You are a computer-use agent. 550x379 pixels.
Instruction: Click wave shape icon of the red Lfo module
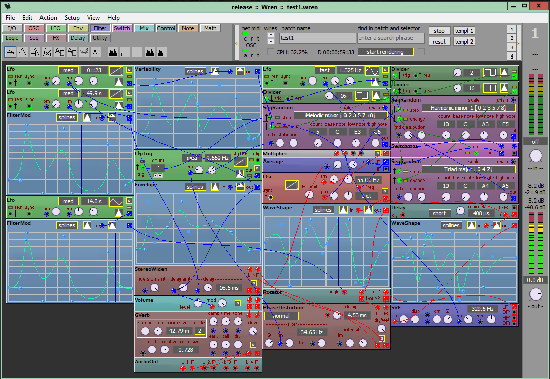point(292,185)
